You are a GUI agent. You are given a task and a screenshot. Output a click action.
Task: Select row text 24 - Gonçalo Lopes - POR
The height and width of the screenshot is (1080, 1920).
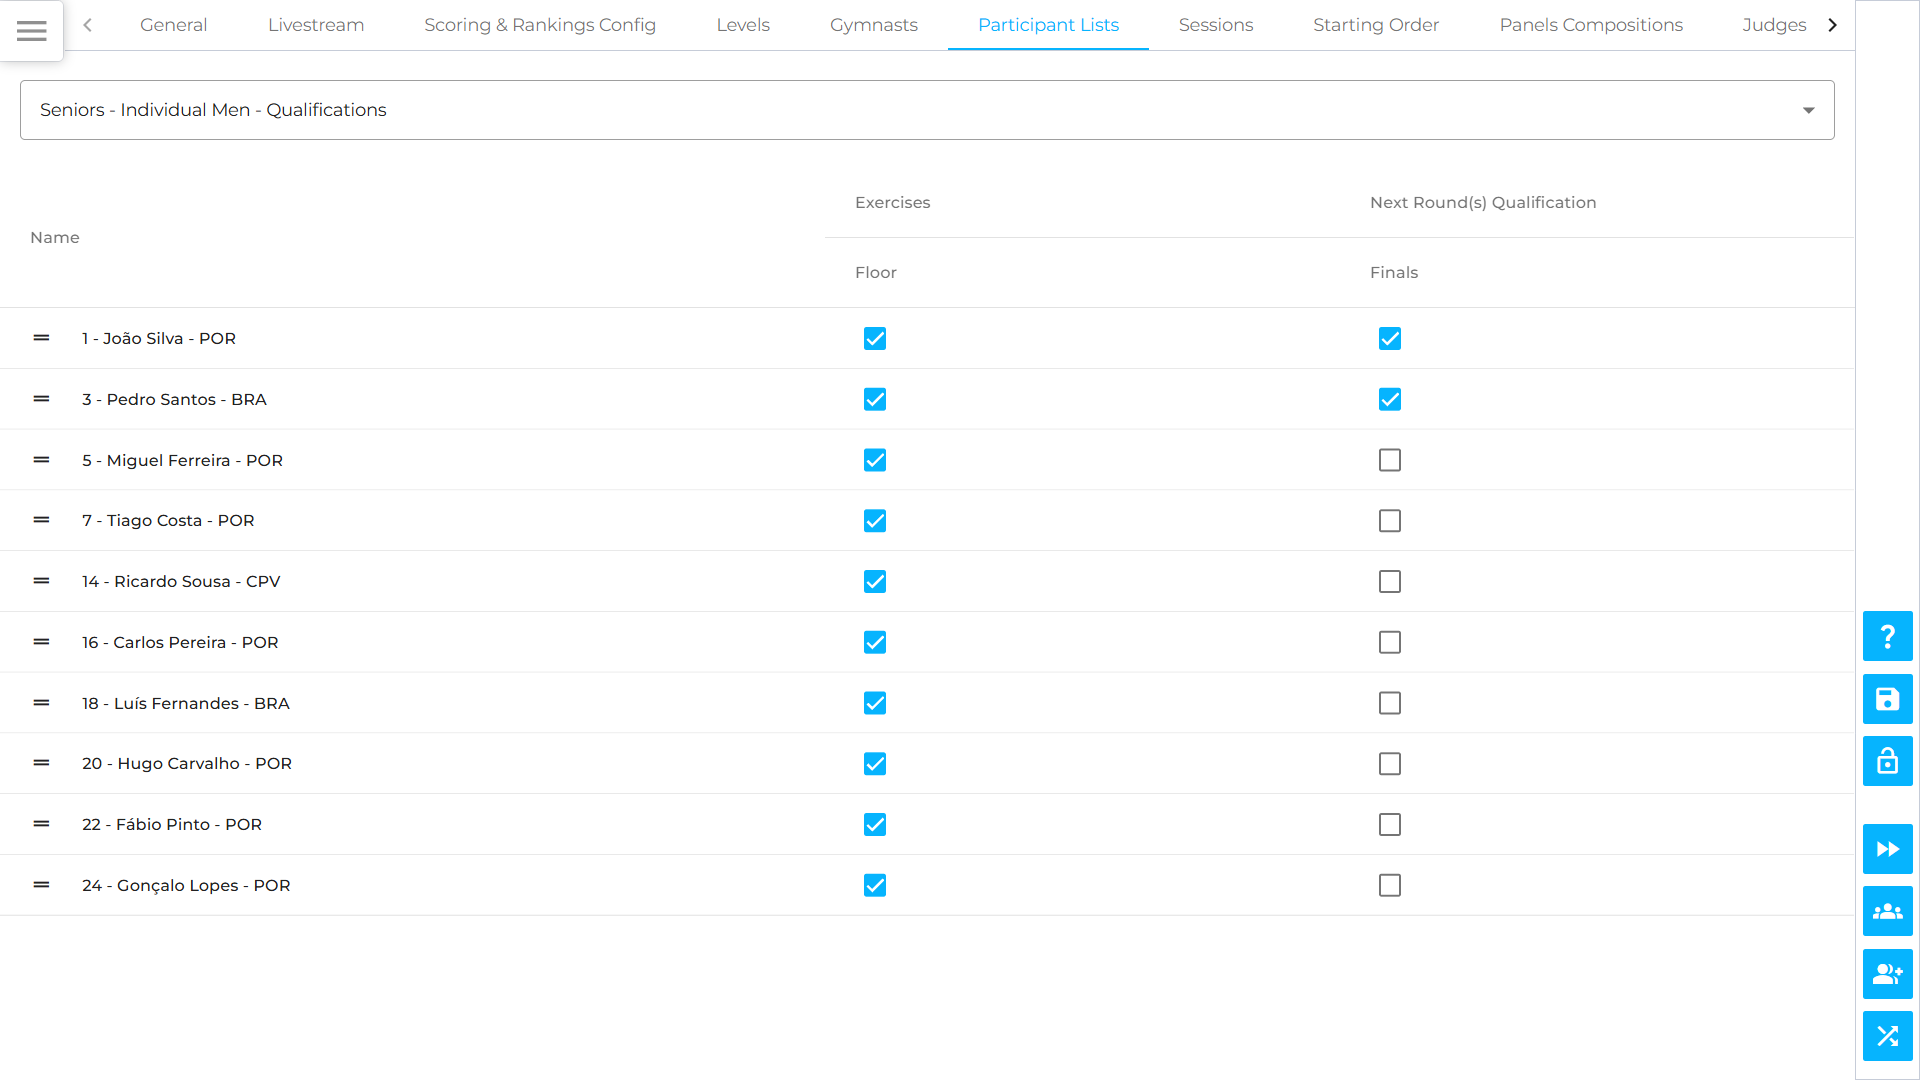click(x=186, y=885)
